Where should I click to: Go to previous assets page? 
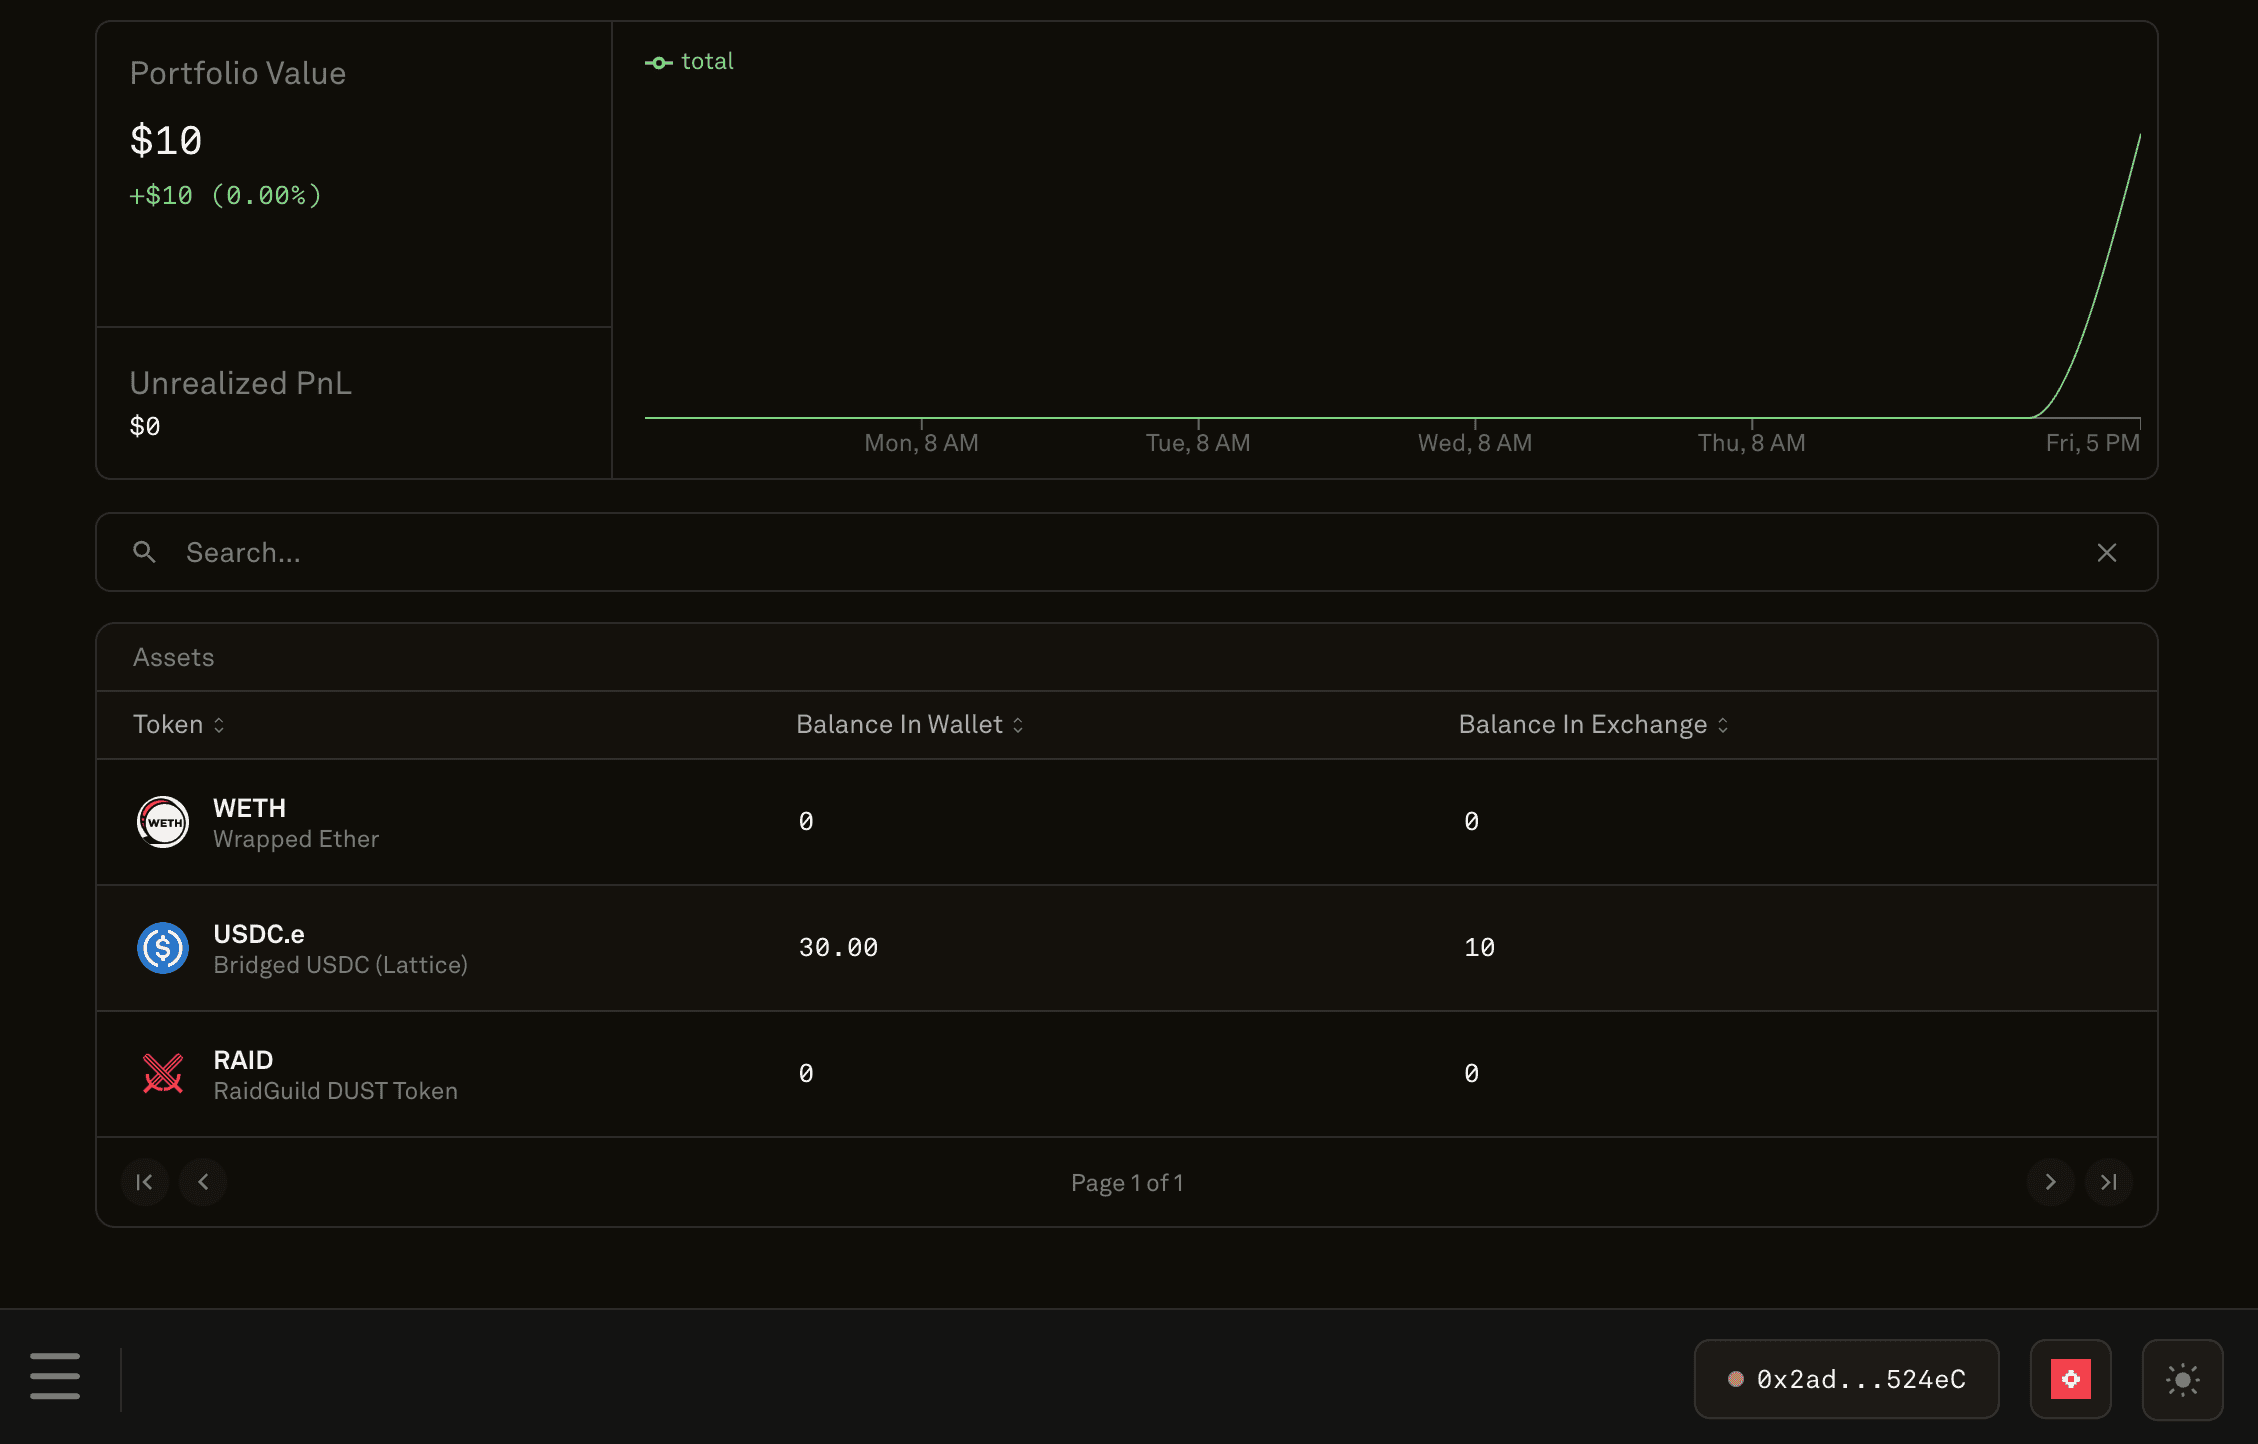point(203,1182)
